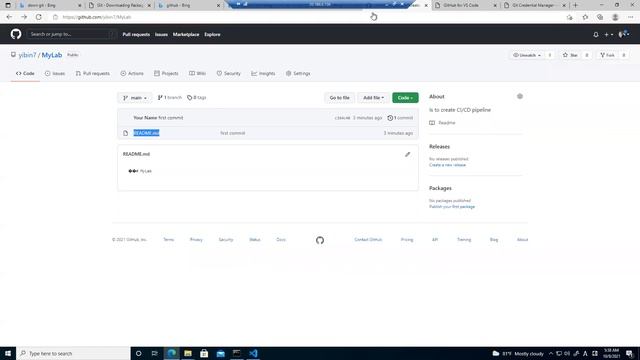Open the Packages heading link
The width and height of the screenshot is (640, 360).
(440, 189)
